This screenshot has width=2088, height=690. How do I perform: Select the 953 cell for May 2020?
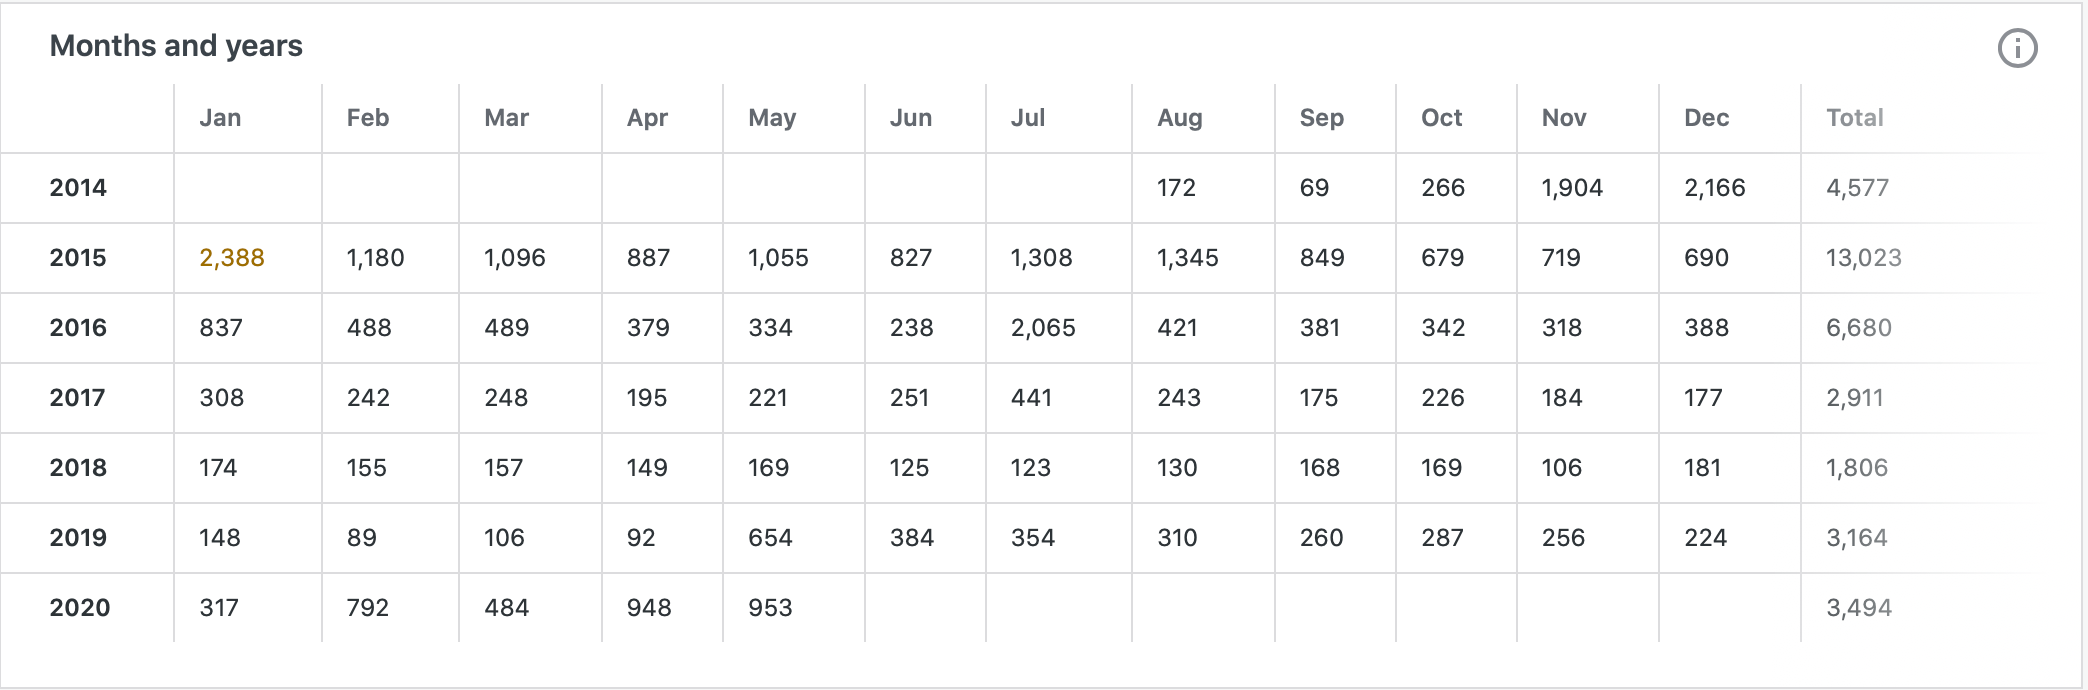point(770,608)
